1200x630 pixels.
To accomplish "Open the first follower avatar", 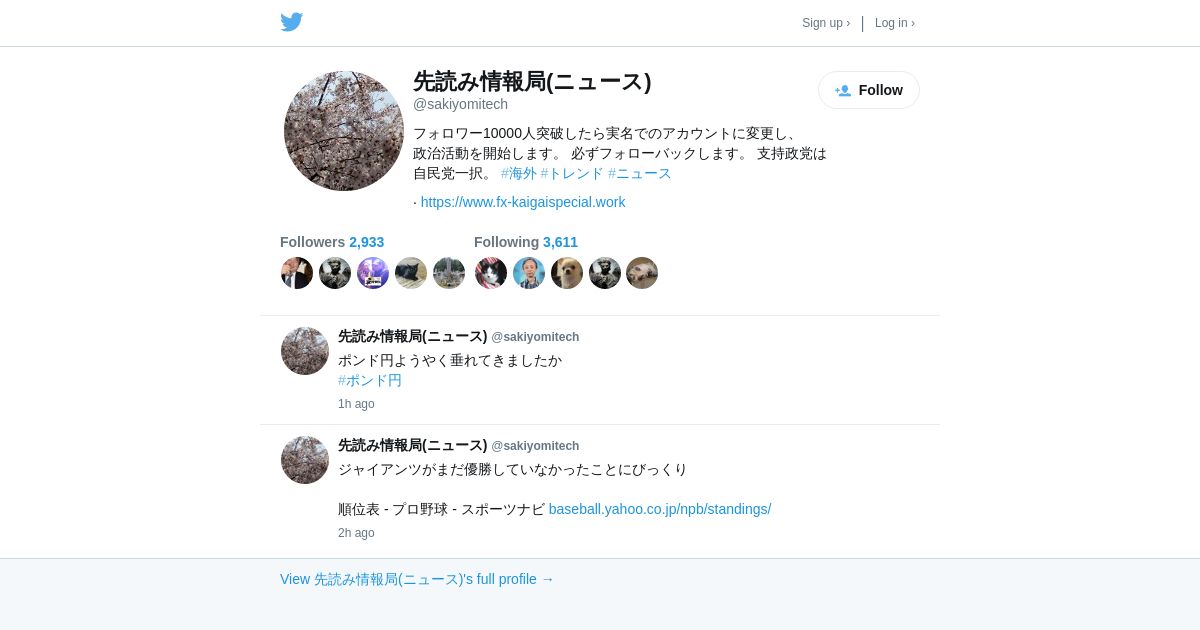I will 297,273.
